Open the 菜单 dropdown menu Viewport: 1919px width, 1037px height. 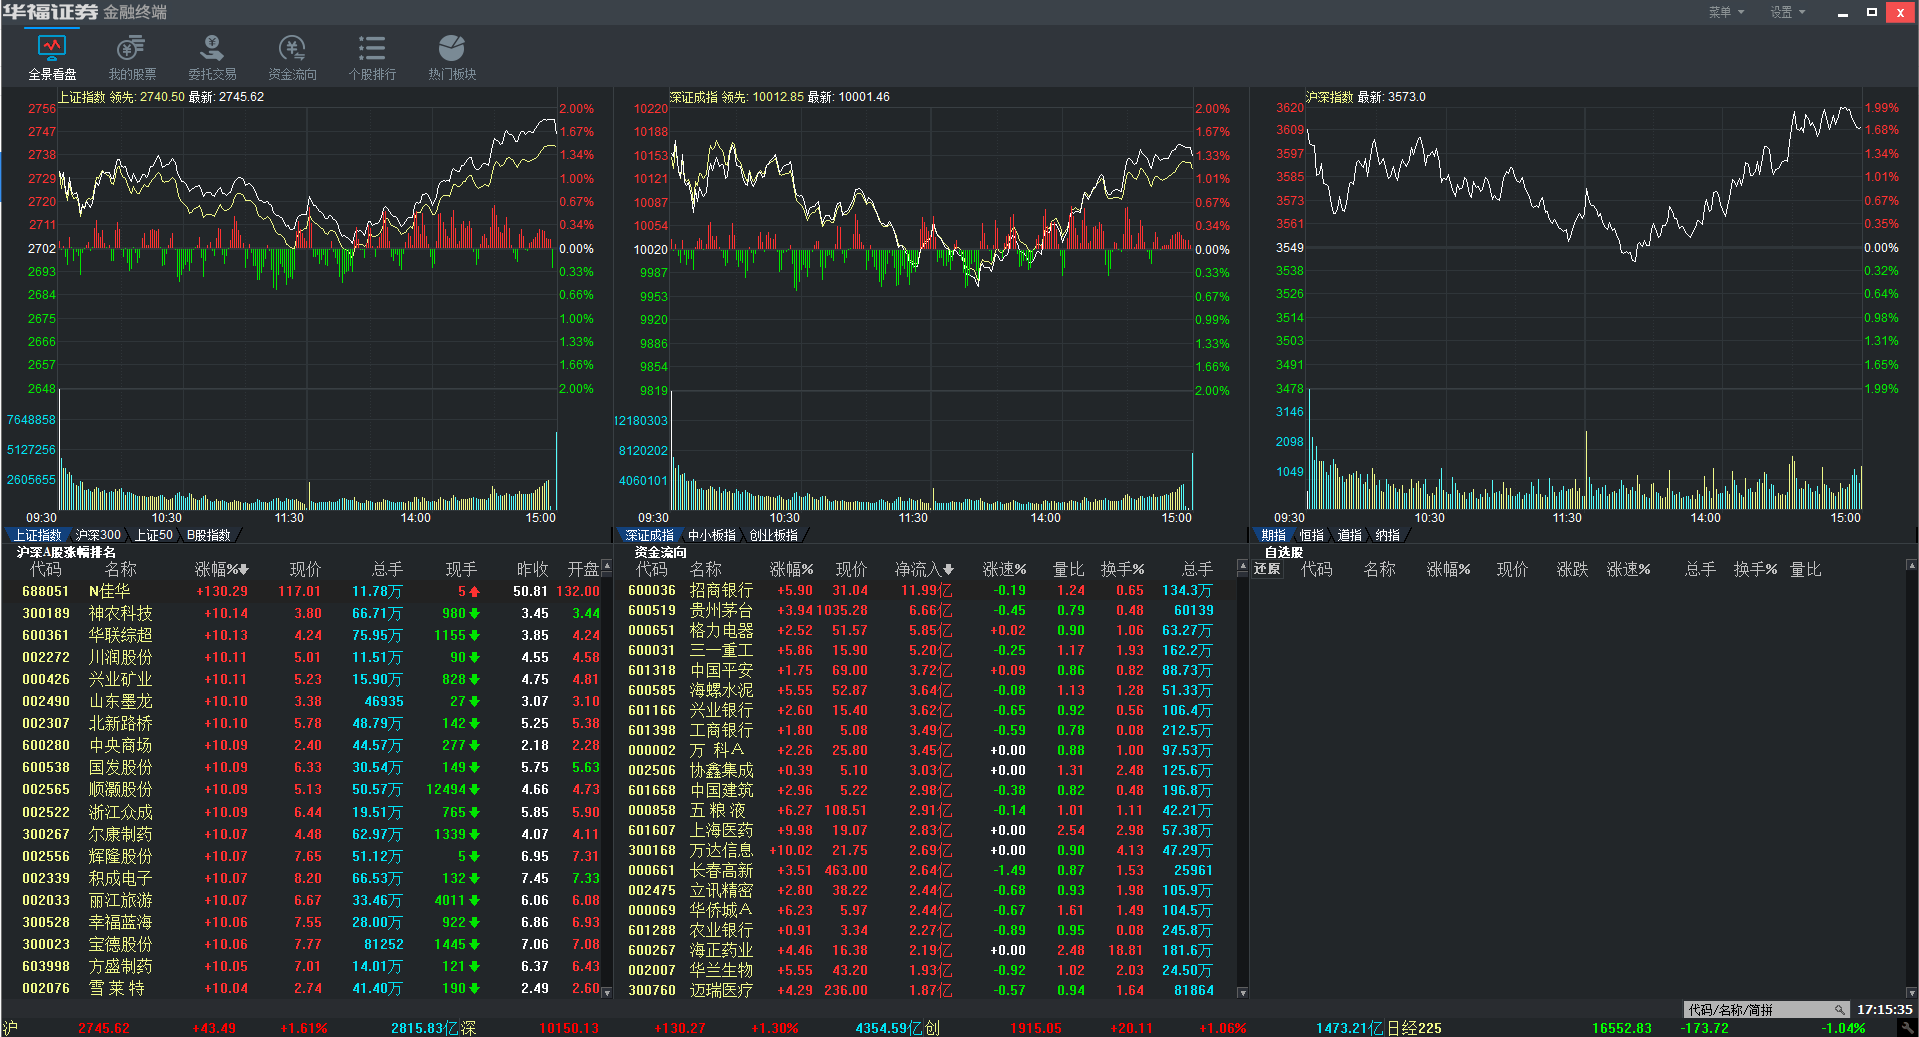1726,12
